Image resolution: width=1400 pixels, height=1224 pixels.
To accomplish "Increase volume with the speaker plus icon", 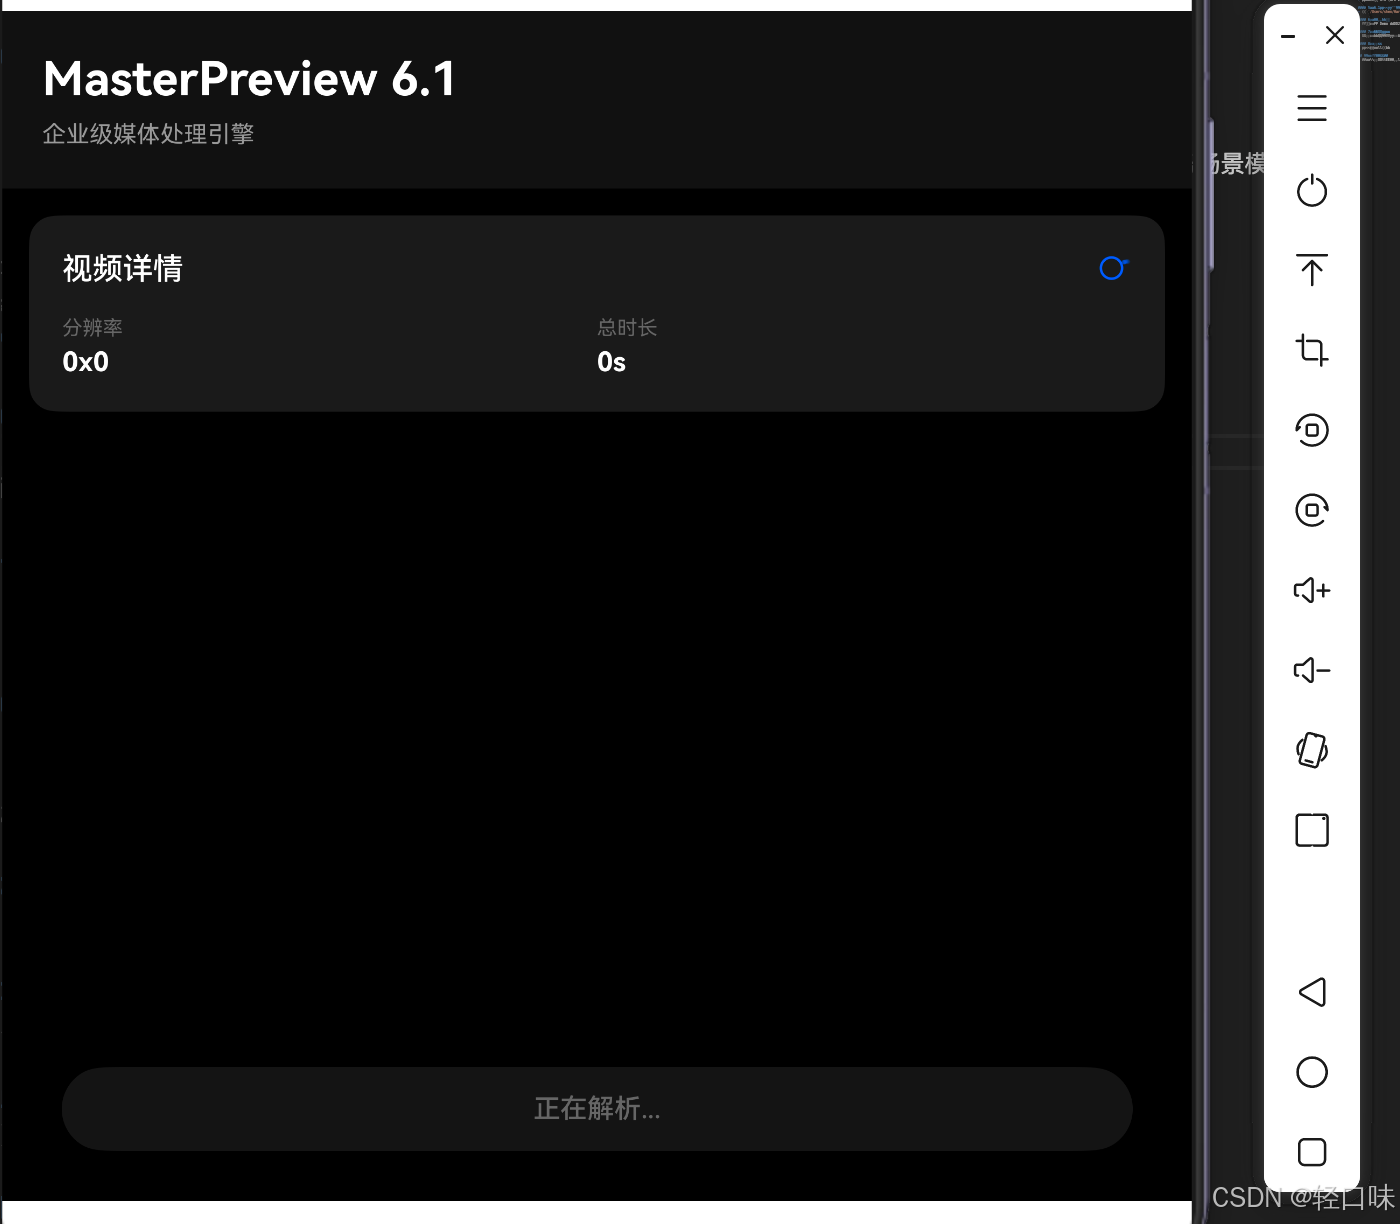I will [x=1312, y=590].
